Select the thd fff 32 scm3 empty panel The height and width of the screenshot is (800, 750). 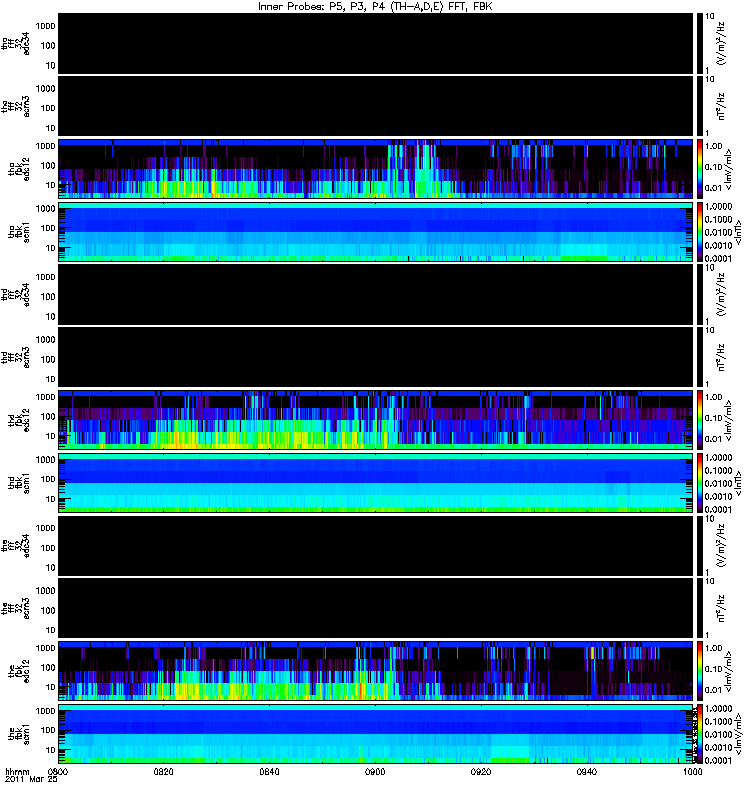[376, 357]
